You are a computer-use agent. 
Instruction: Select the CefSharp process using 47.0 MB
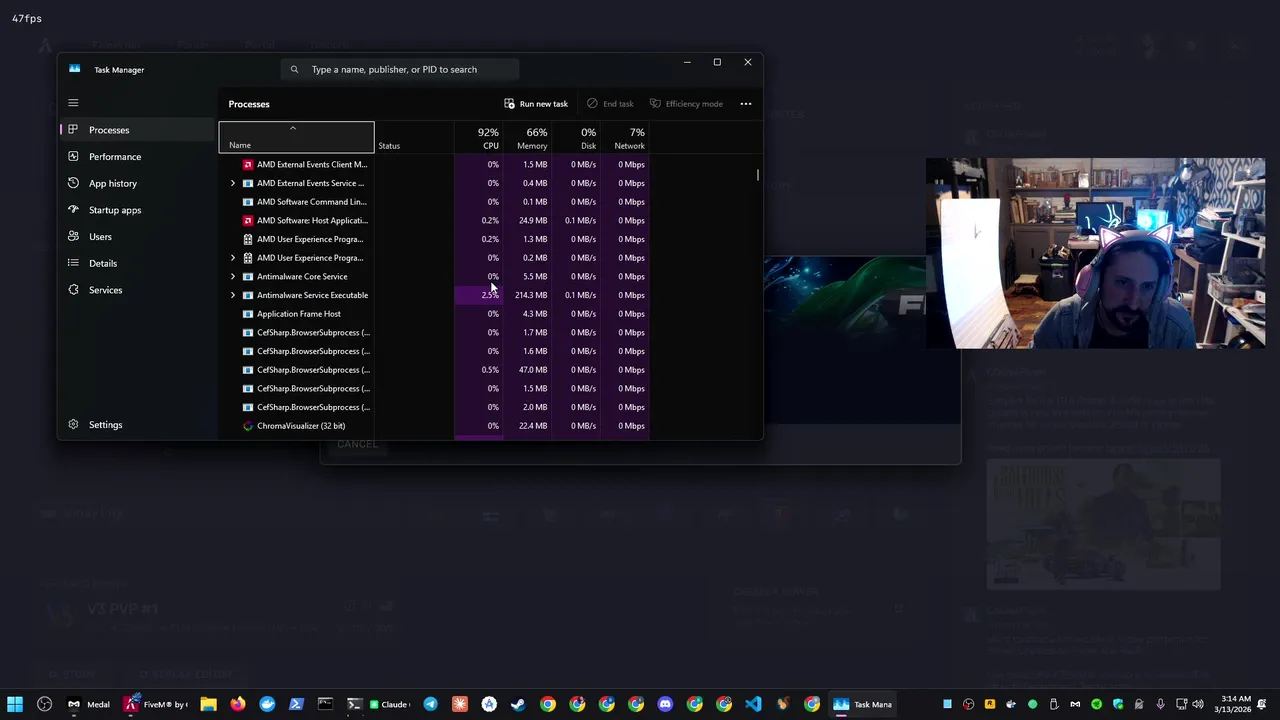point(435,370)
